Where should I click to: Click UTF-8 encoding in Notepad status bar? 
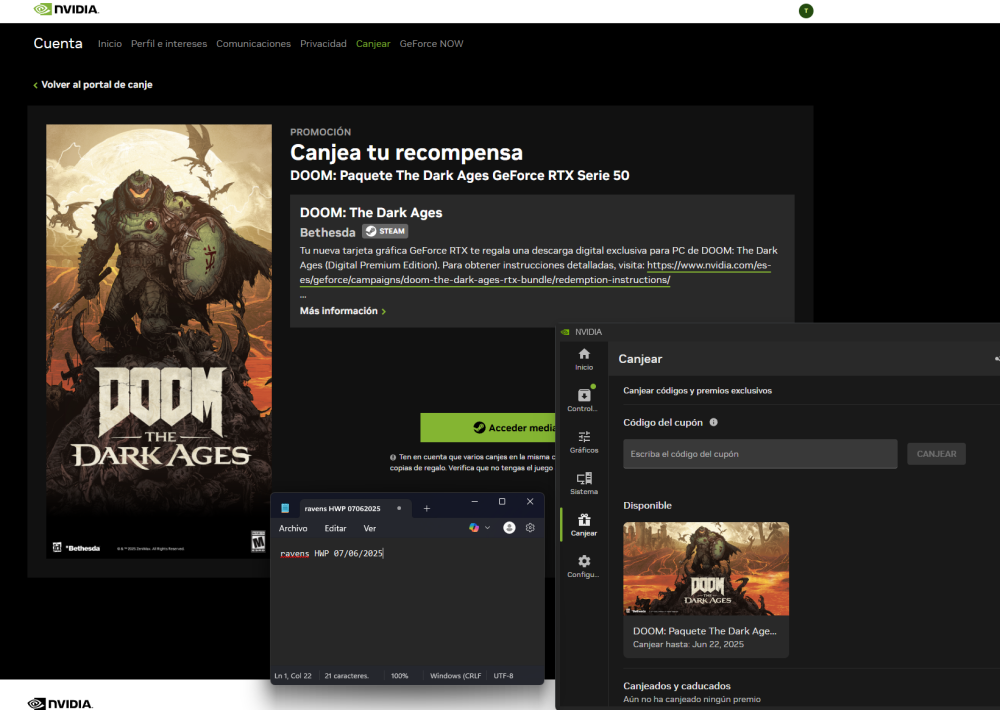[503, 676]
